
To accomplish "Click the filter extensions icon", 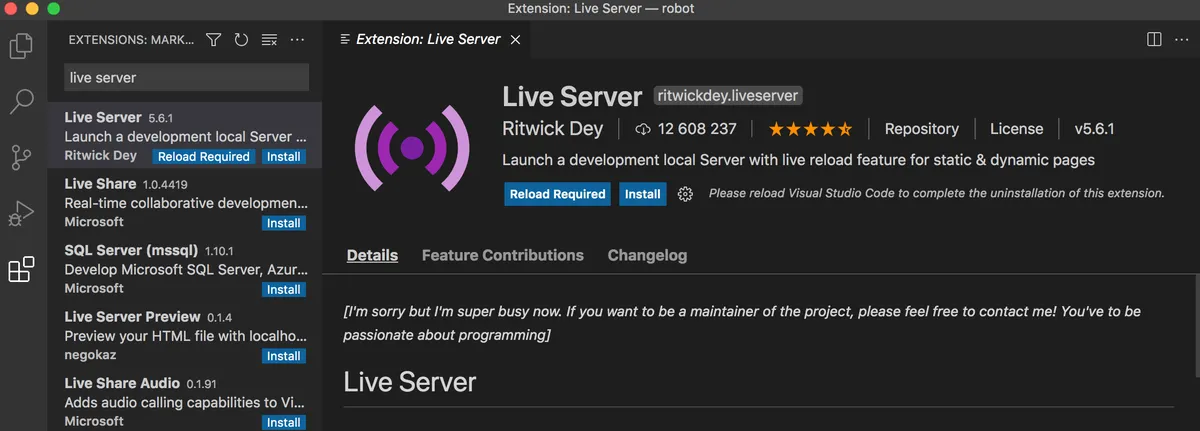I will coord(213,39).
